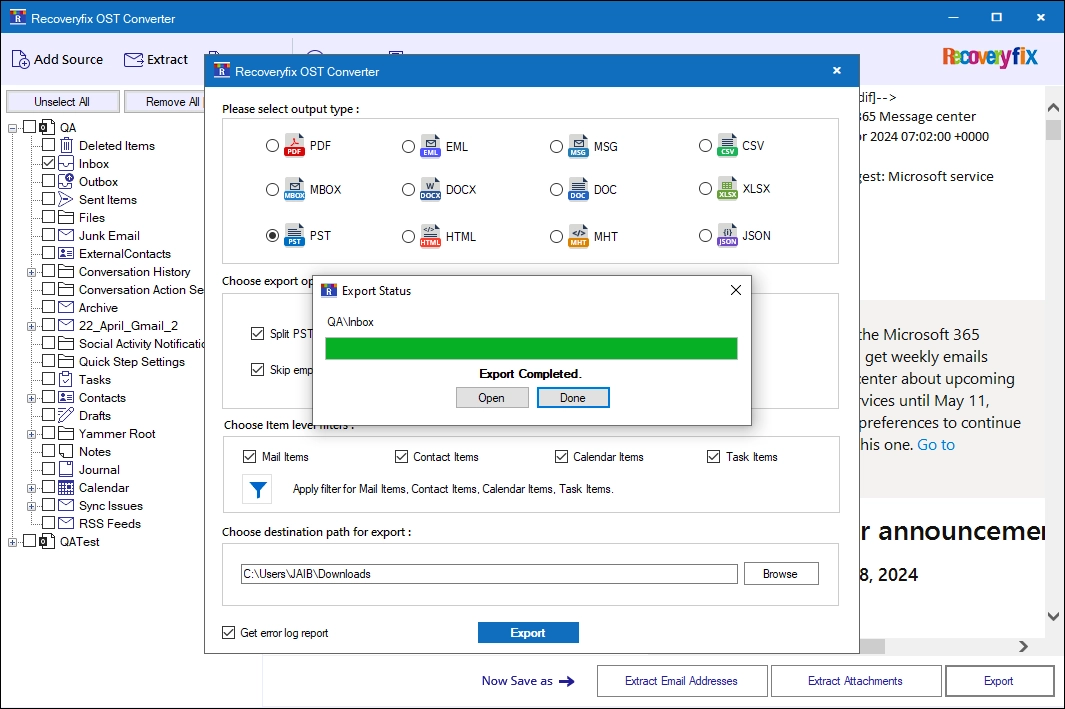Click the Extract envelope toolbar icon
Screen dimensions: 1065x709
(133, 60)
